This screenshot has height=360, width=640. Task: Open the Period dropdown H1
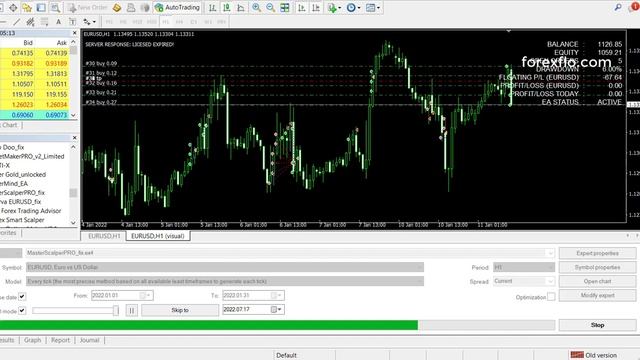coord(524,267)
